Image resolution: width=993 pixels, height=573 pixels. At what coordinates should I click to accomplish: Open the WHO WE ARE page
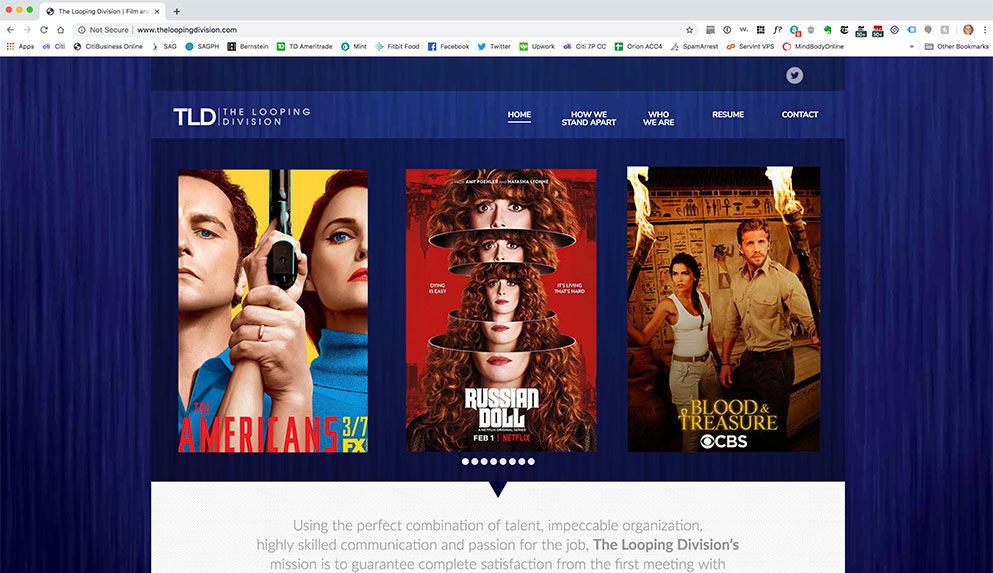[659, 118]
